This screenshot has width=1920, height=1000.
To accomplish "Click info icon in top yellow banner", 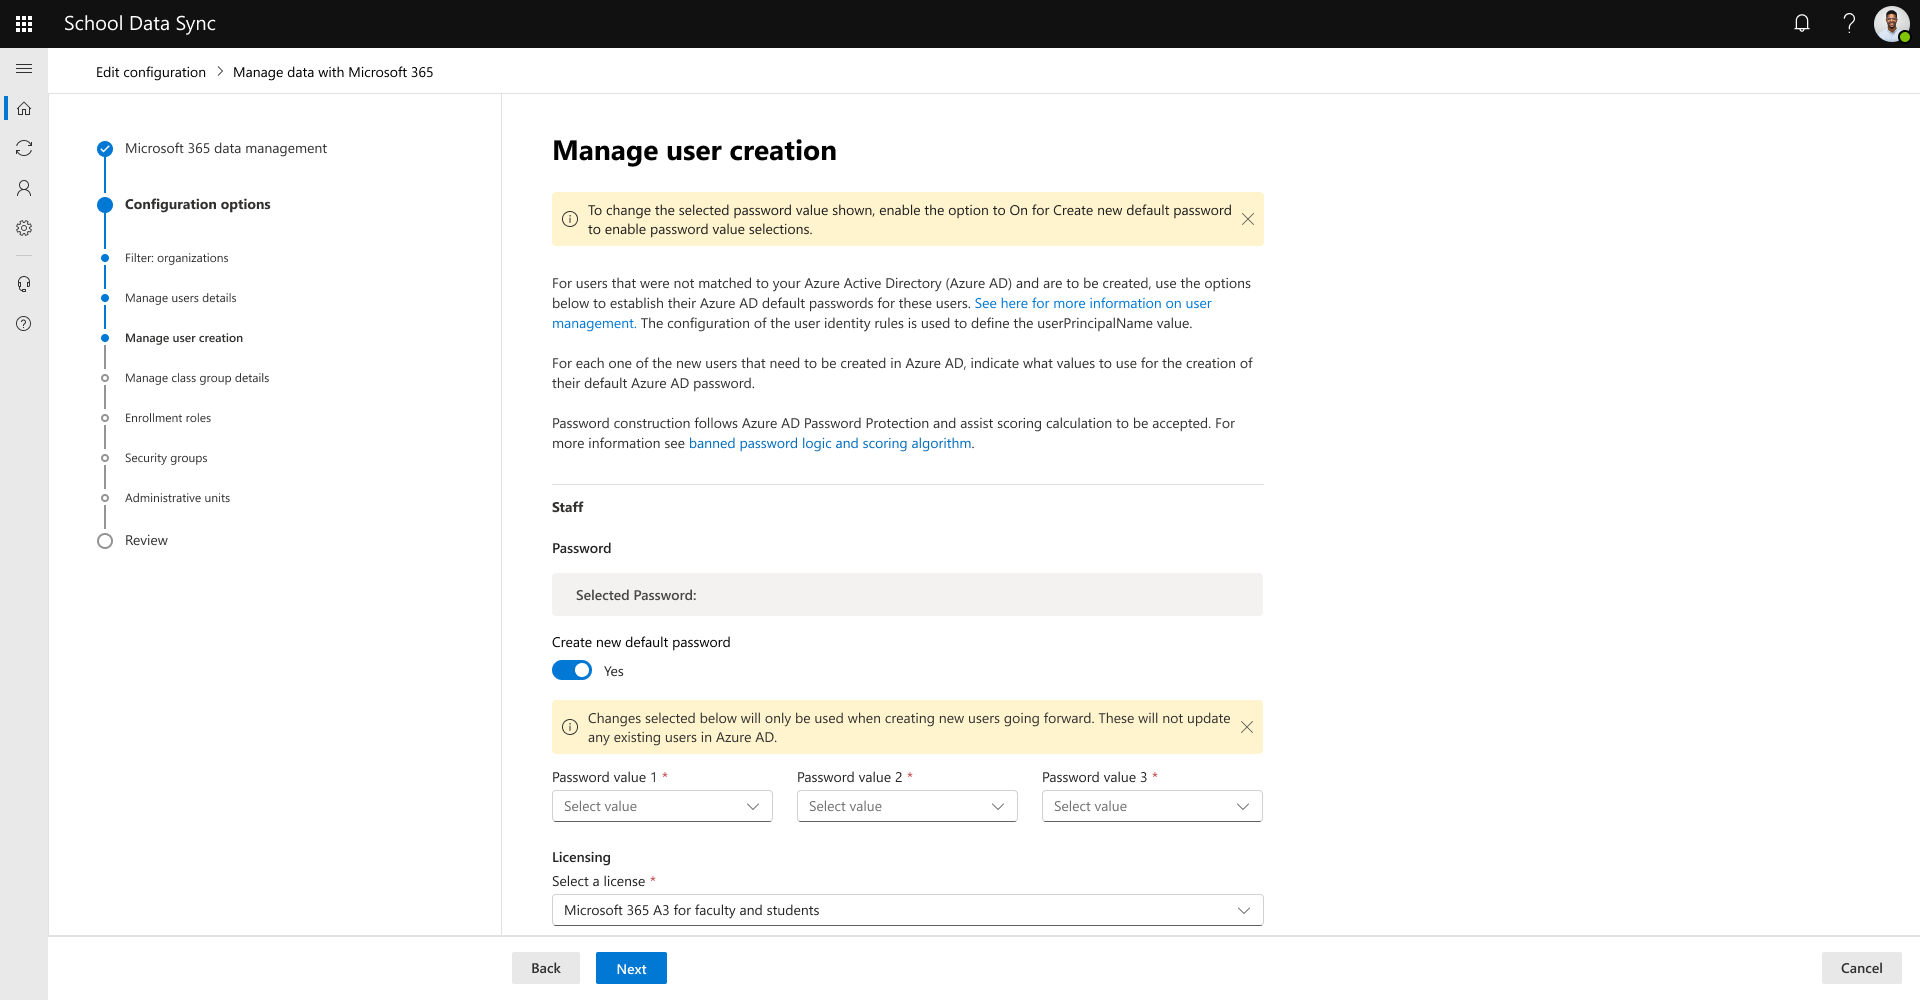I will coord(570,219).
